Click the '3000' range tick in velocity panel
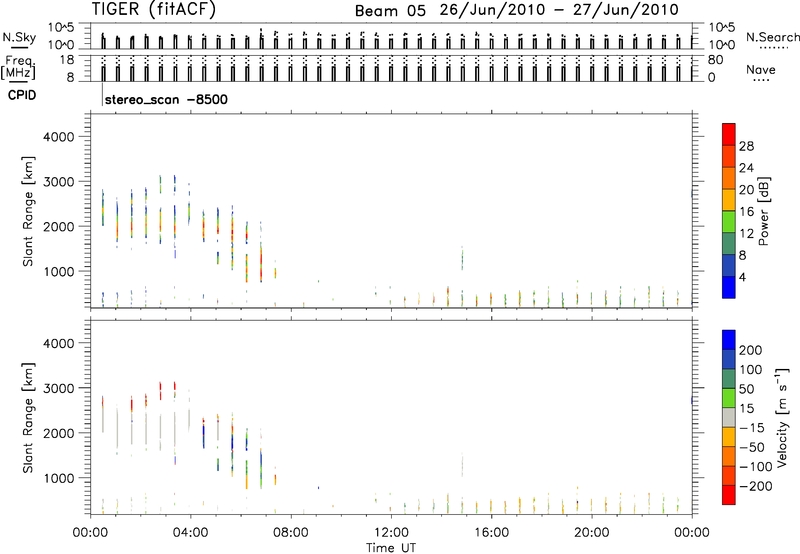 click(59, 388)
